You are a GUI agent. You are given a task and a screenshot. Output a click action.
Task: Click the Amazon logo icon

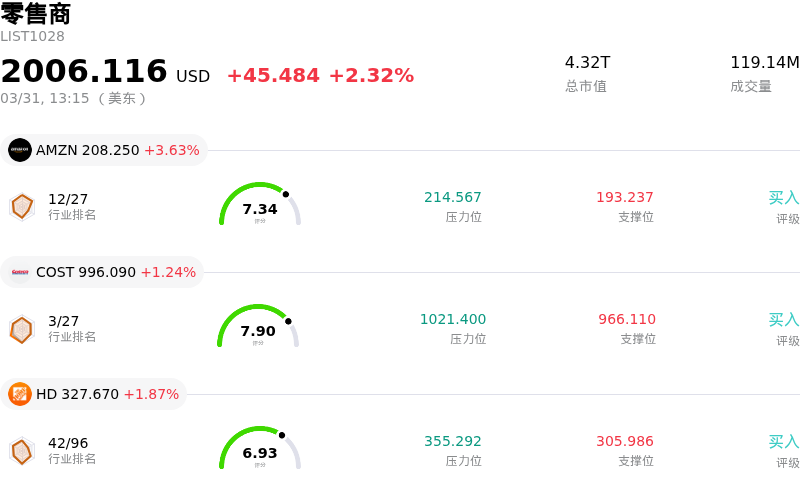[x=20, y=150]
